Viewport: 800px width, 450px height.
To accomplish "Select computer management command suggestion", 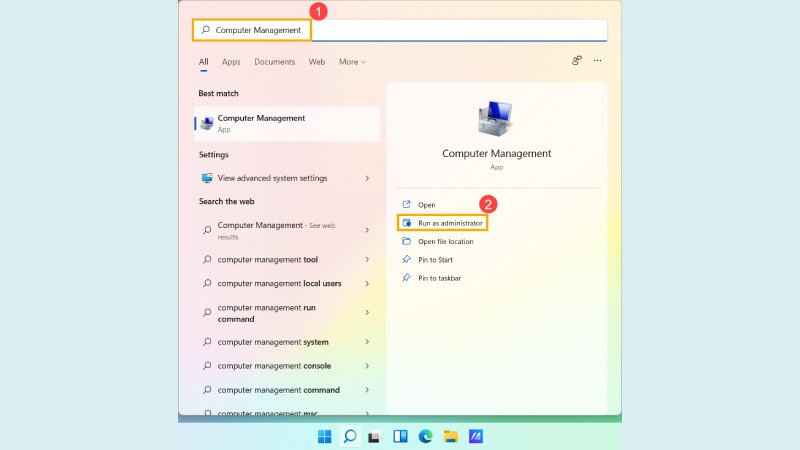I will [x=287, y=390].
